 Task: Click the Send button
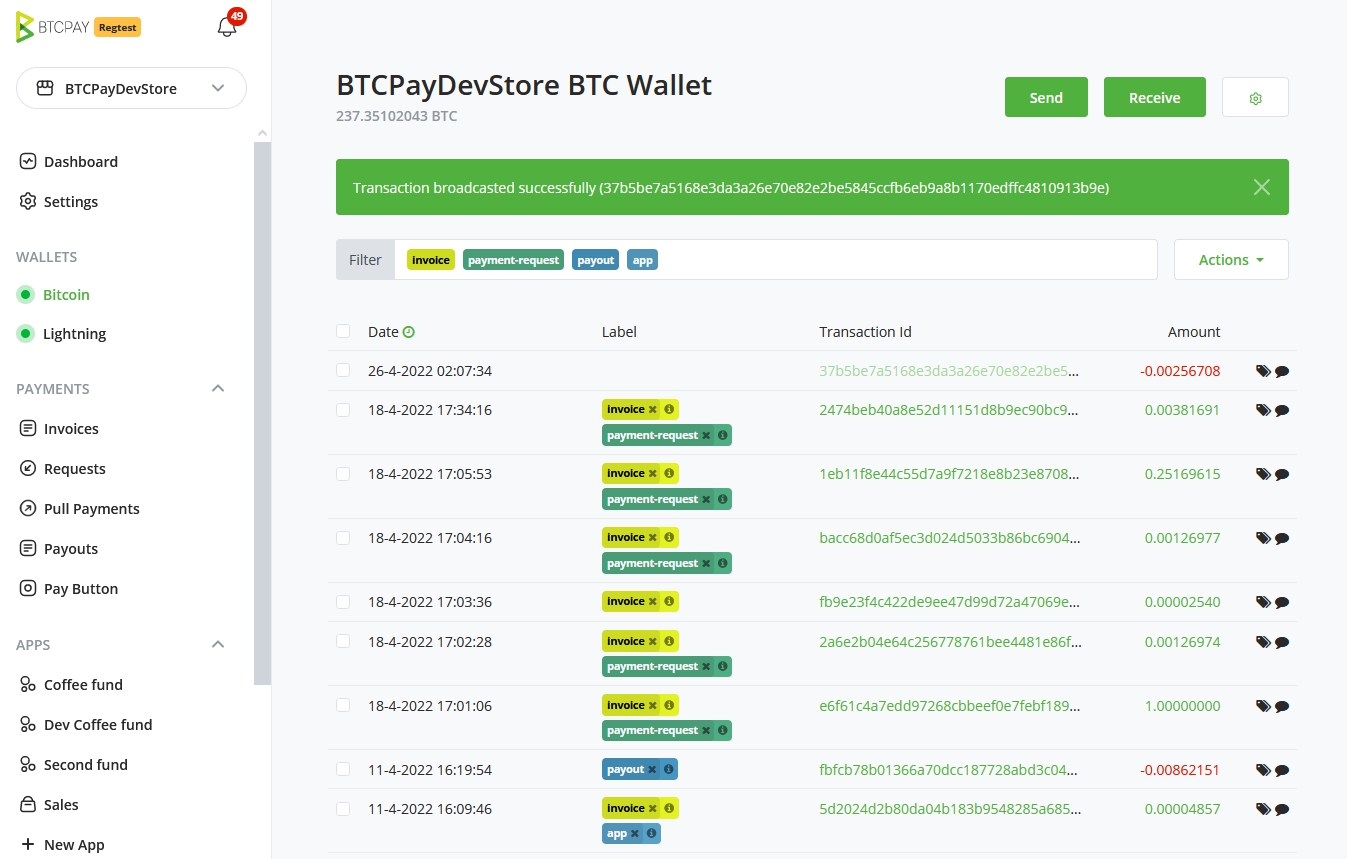pos(1045,97)
